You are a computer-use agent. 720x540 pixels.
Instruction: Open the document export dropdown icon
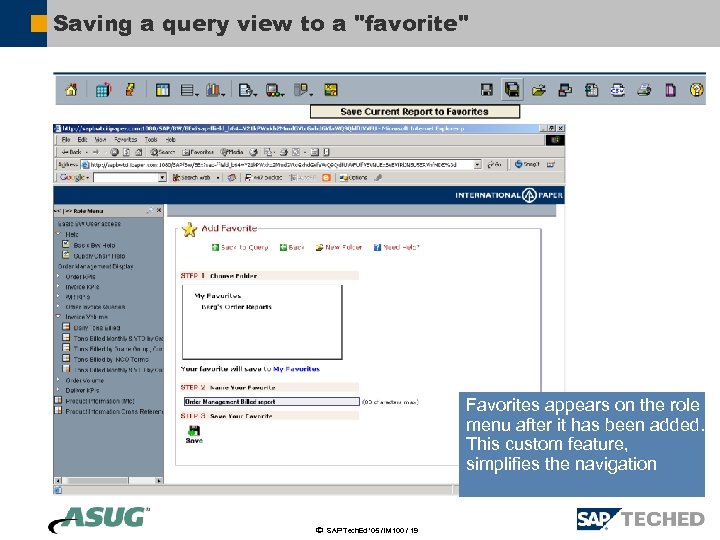click(247, 90)
